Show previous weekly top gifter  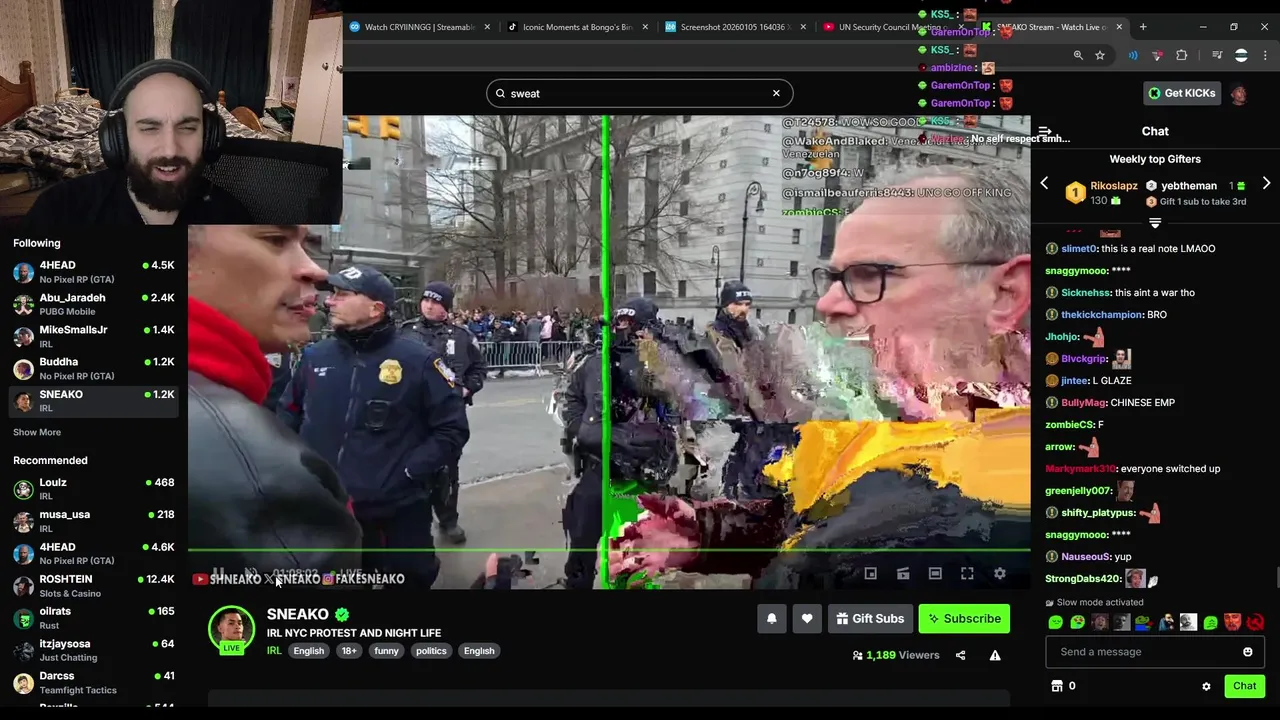[1044, 184]
